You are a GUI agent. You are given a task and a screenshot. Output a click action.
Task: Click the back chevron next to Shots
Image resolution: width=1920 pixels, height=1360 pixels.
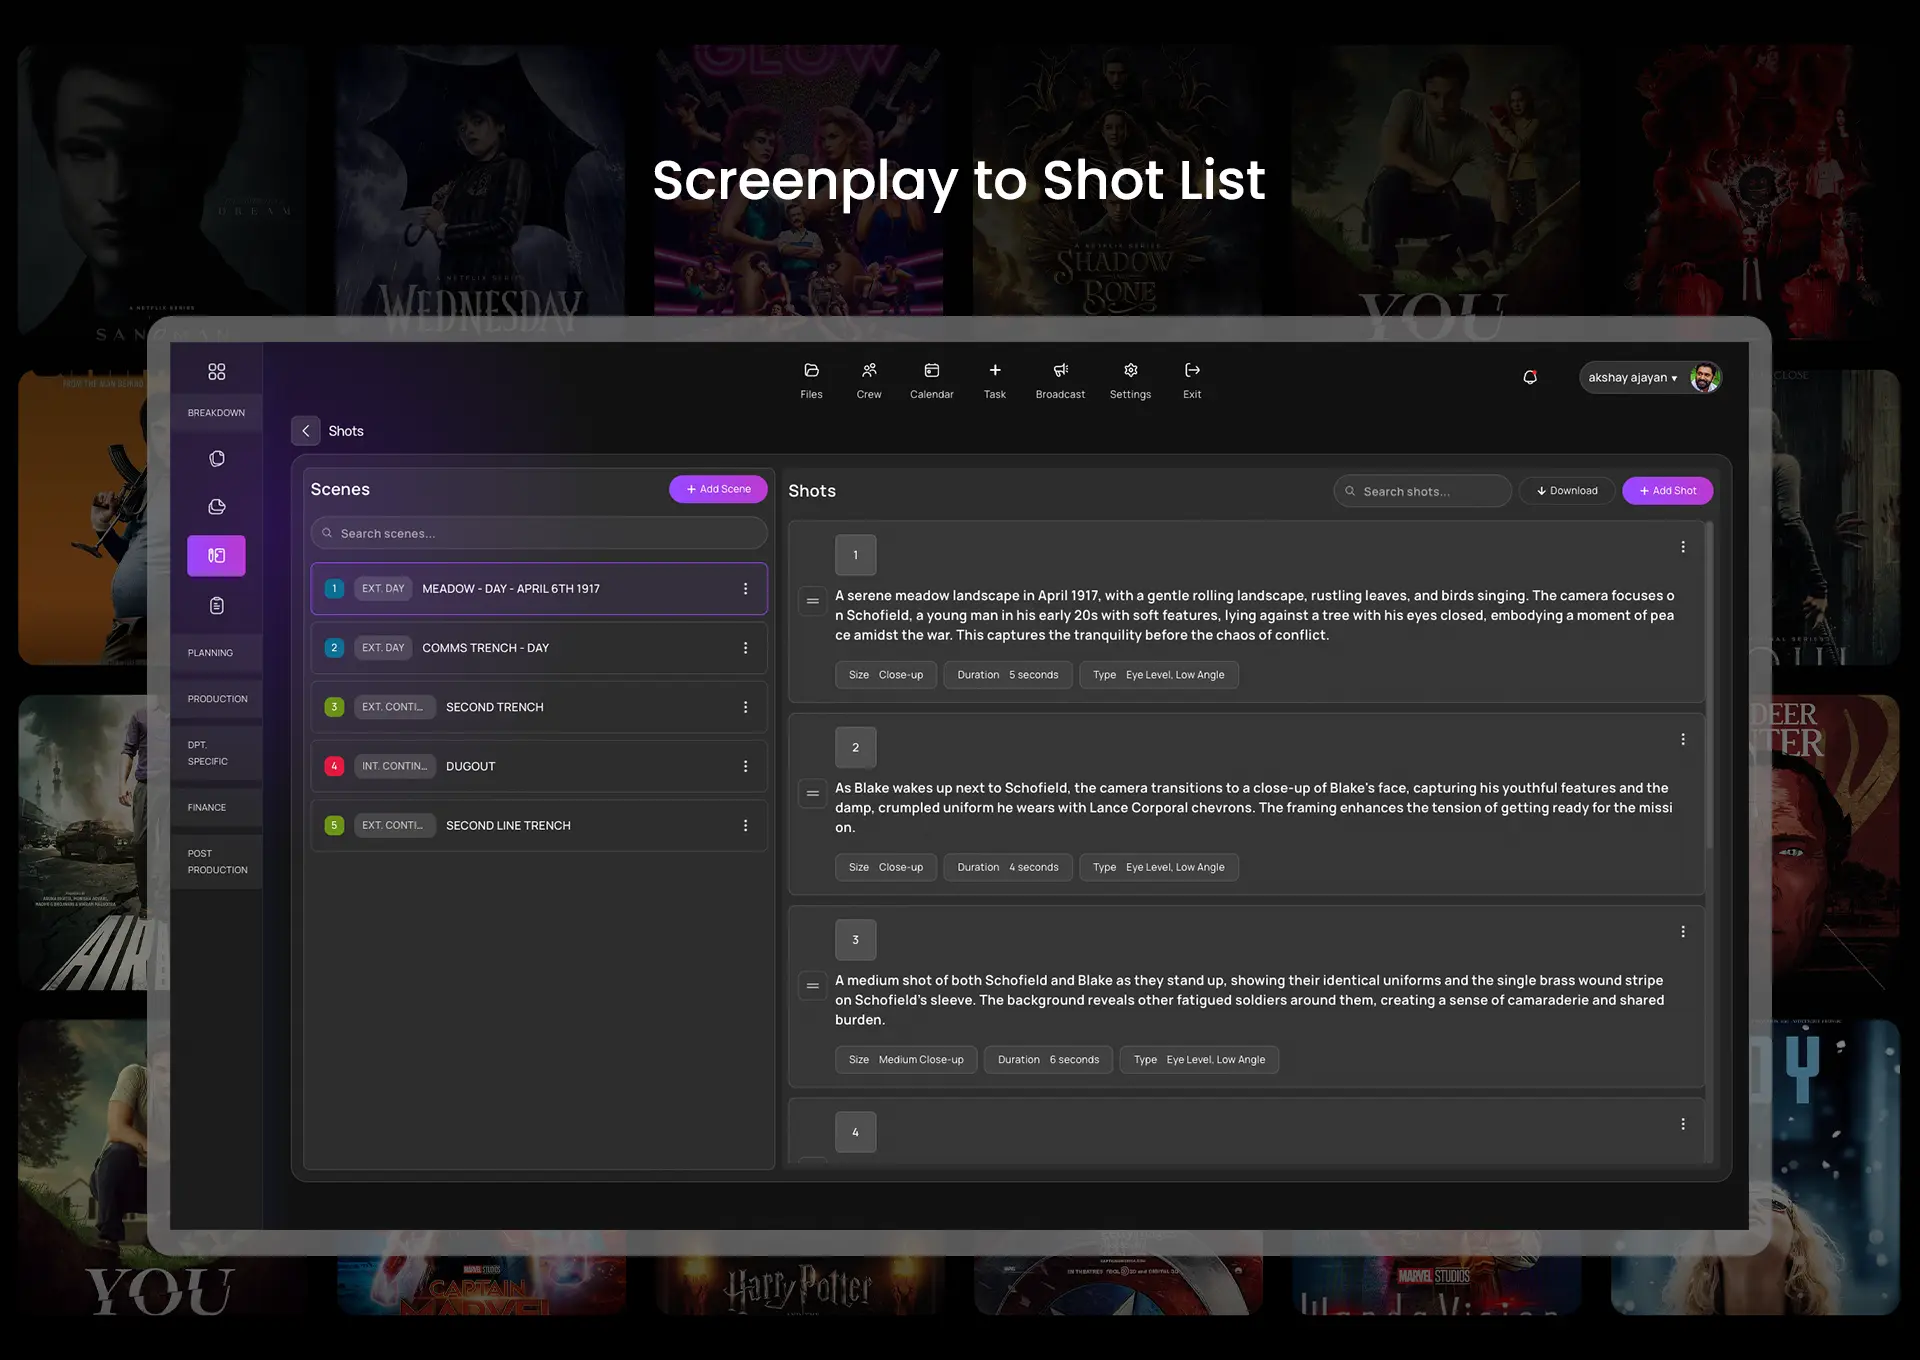tap(306, 430)
